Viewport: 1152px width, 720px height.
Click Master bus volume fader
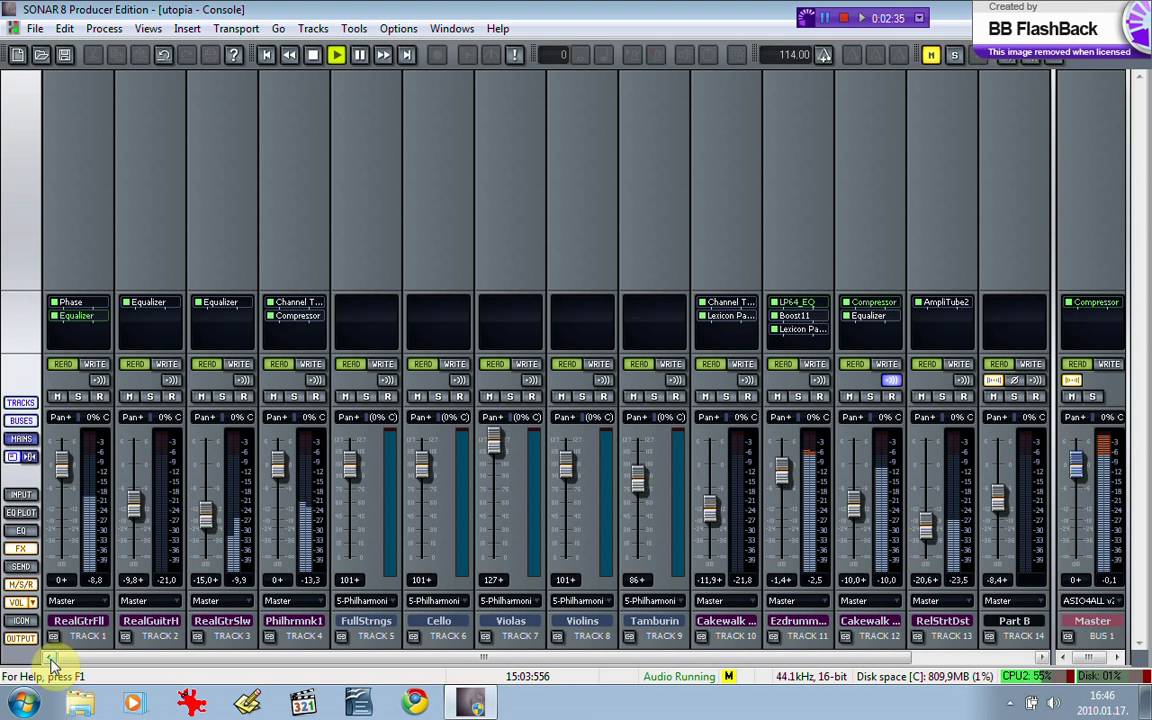coord(1076,464)
